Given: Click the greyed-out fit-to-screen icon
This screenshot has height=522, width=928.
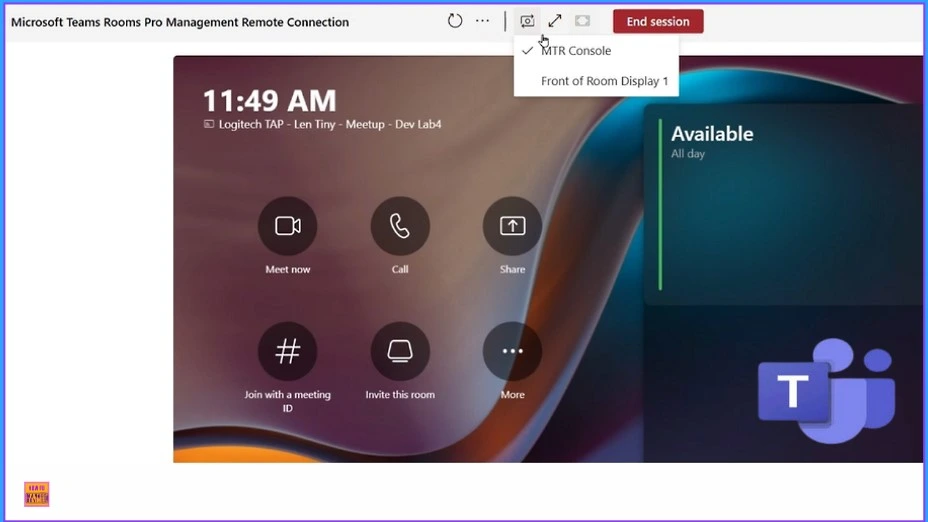Looking at the screenshot, I should (582, 21).
